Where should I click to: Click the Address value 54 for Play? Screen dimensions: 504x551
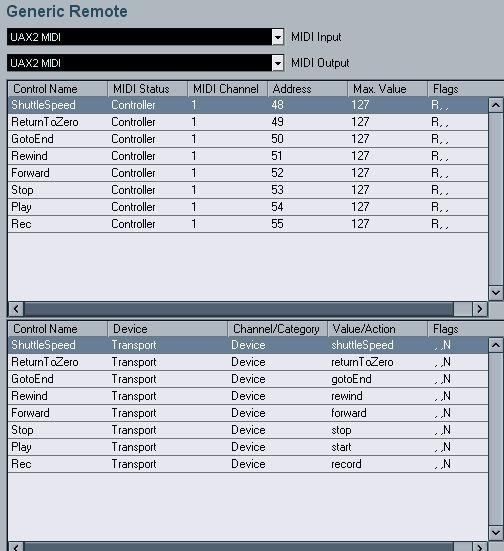coord(277,207)
